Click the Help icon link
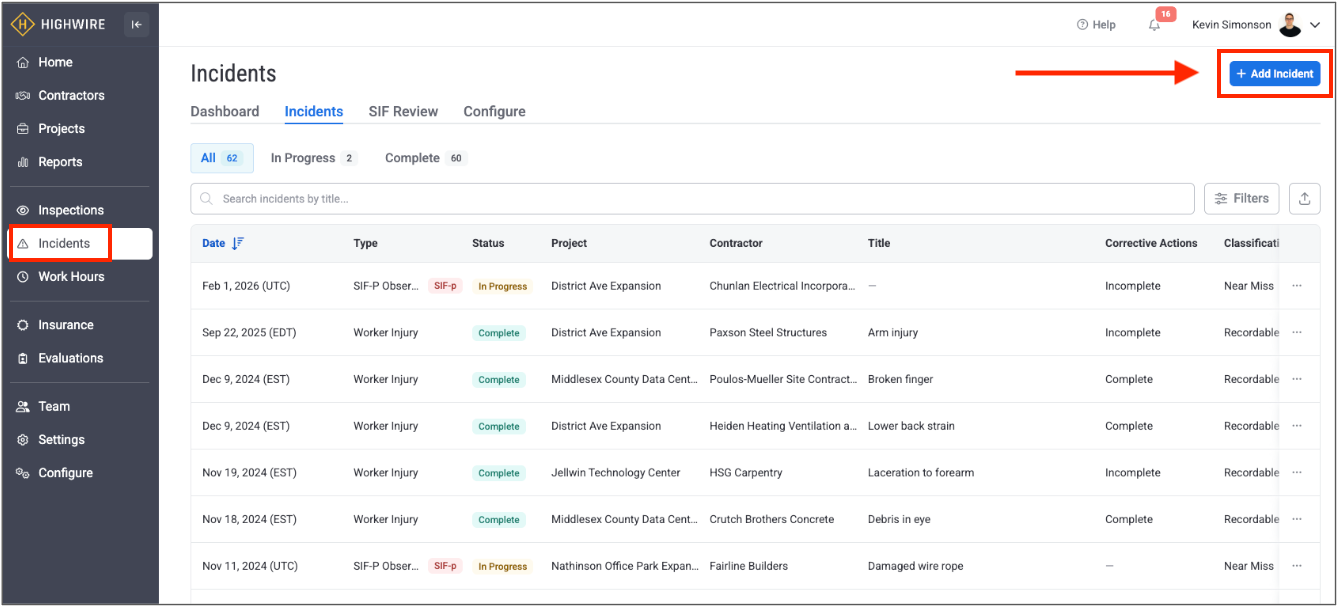This screenshot has height=608, width=1338. 1096,25
